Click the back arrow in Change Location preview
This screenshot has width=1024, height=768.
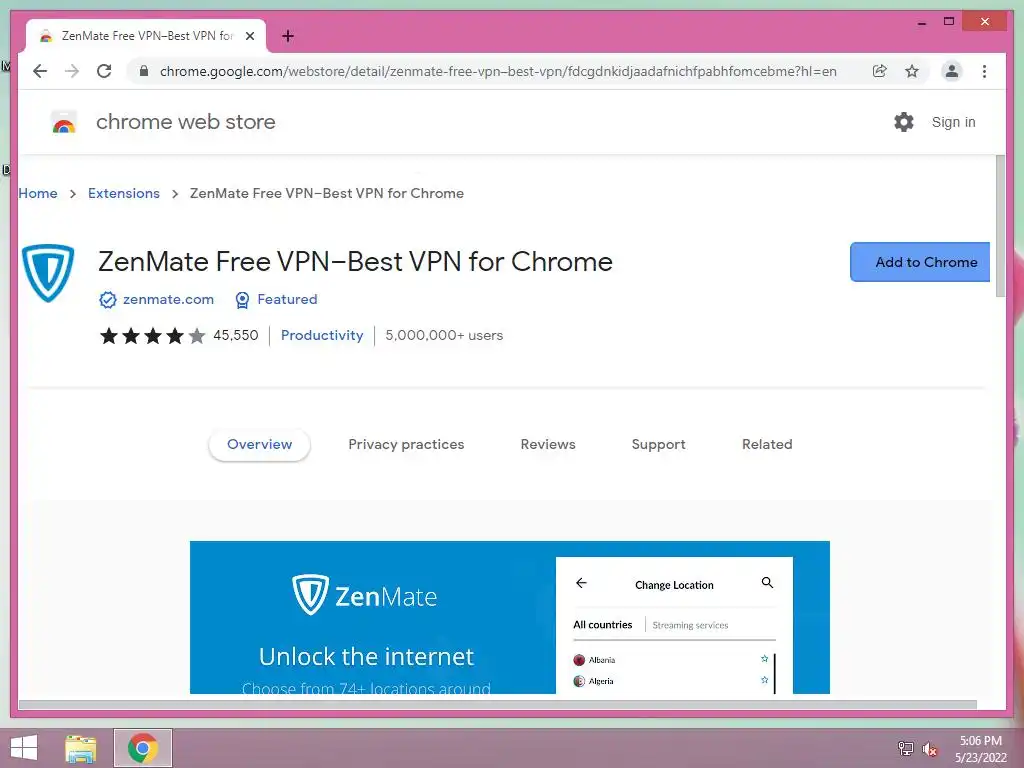pyautogui.click(x=581, y=583)
